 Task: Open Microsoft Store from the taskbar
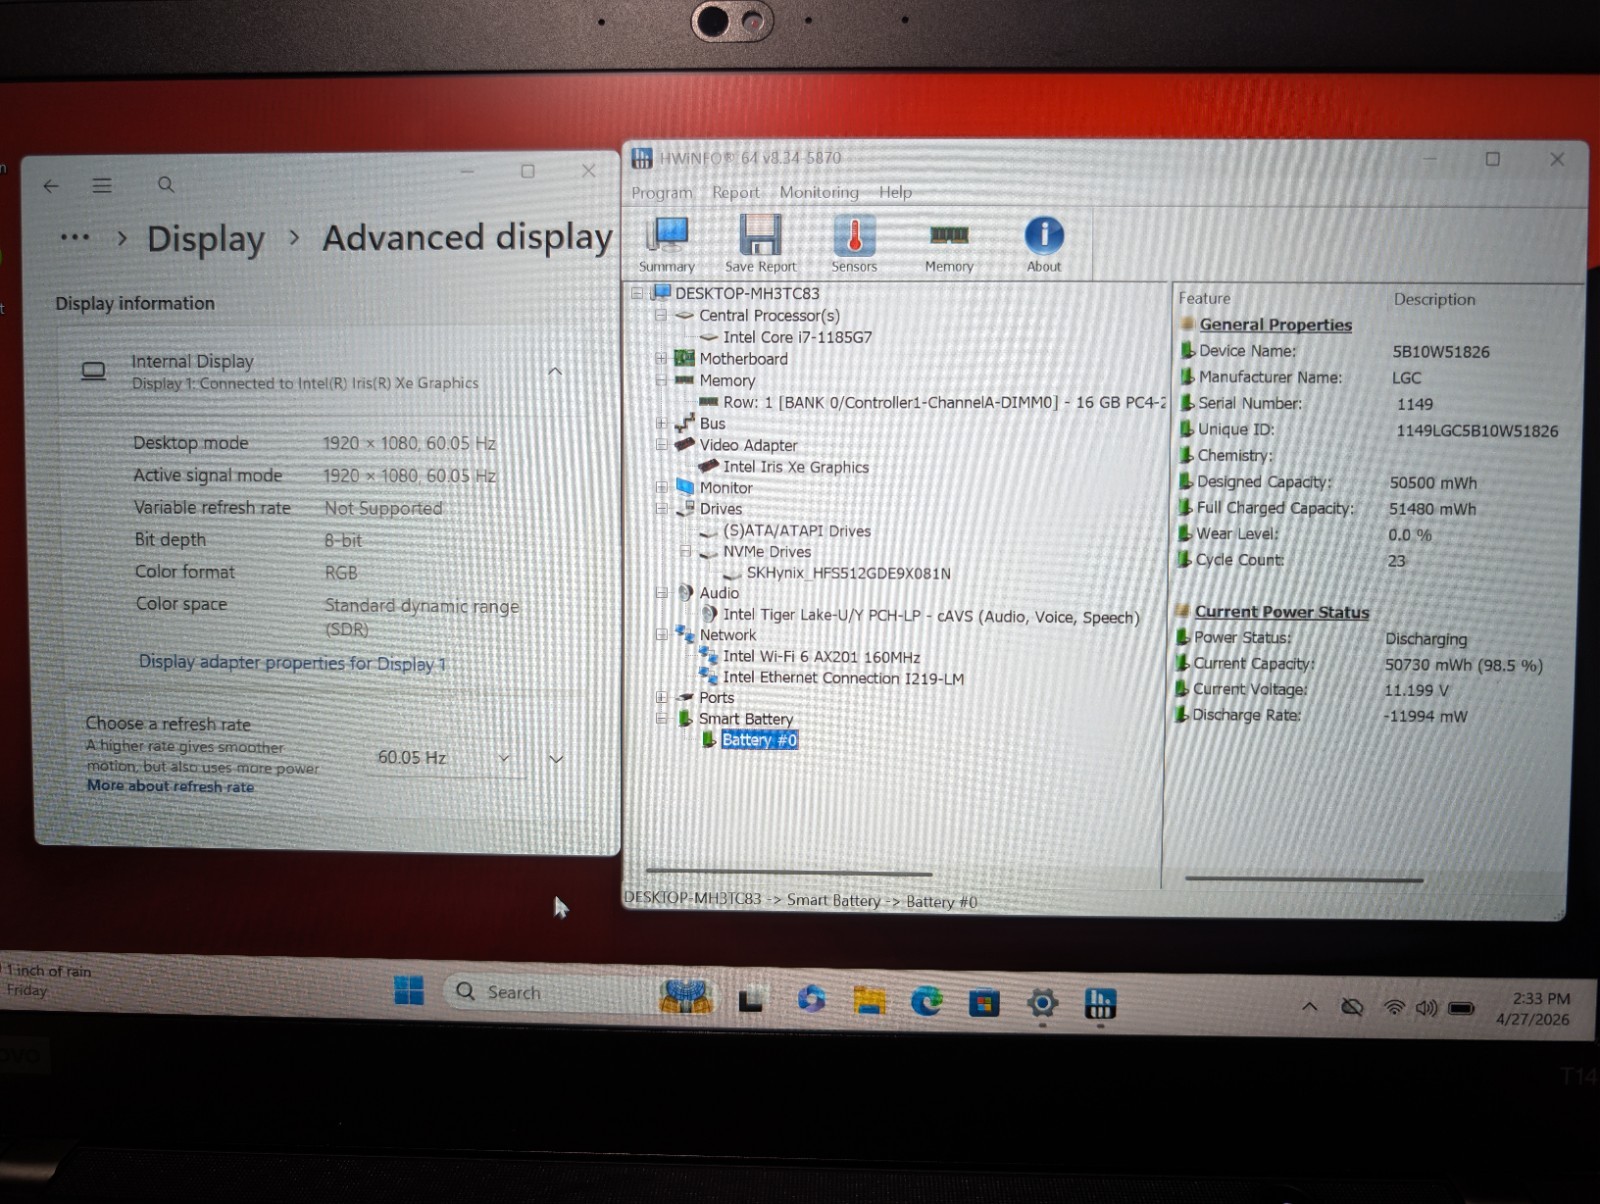coord(984,1002)
